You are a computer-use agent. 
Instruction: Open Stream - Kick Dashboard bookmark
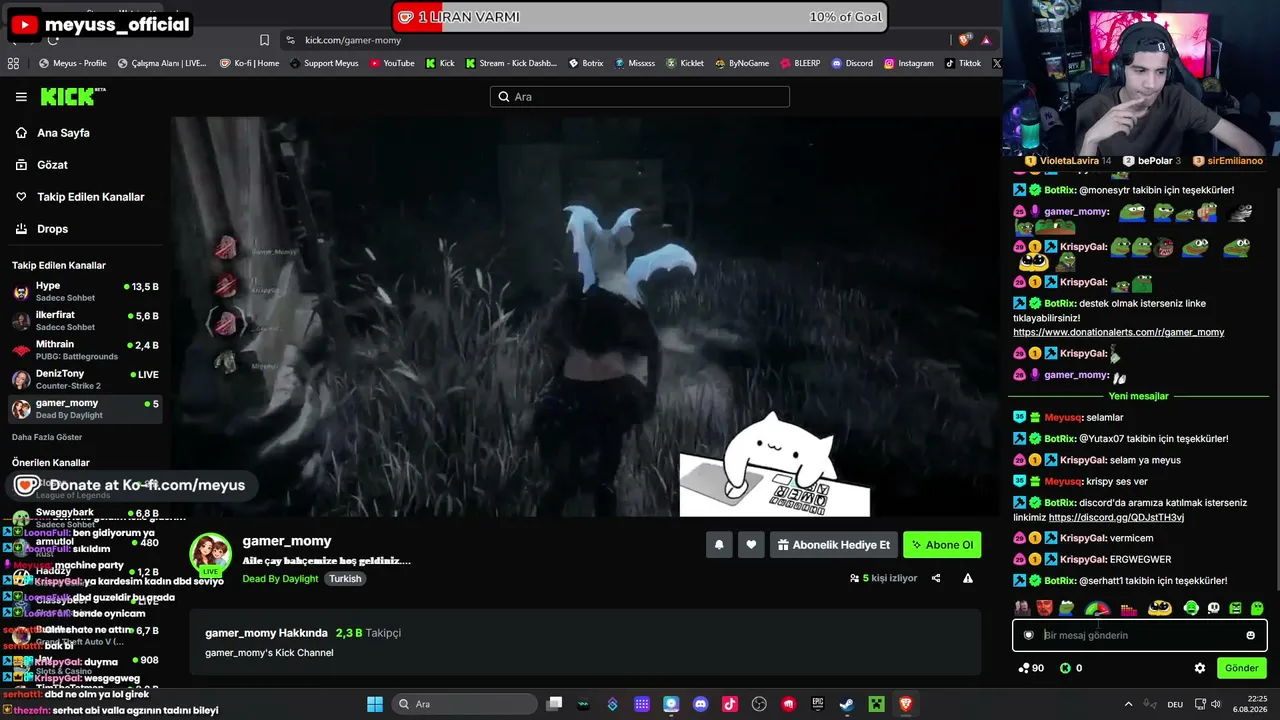tap(510, 63)
